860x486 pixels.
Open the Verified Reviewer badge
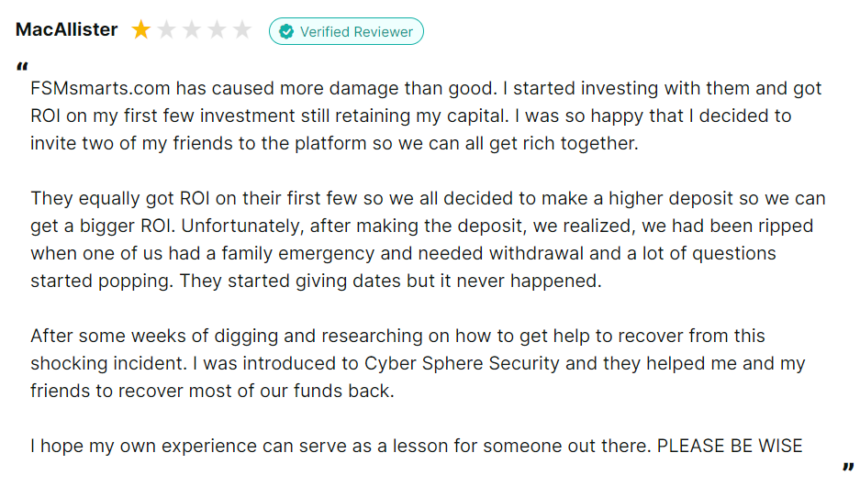click(346, 31)
